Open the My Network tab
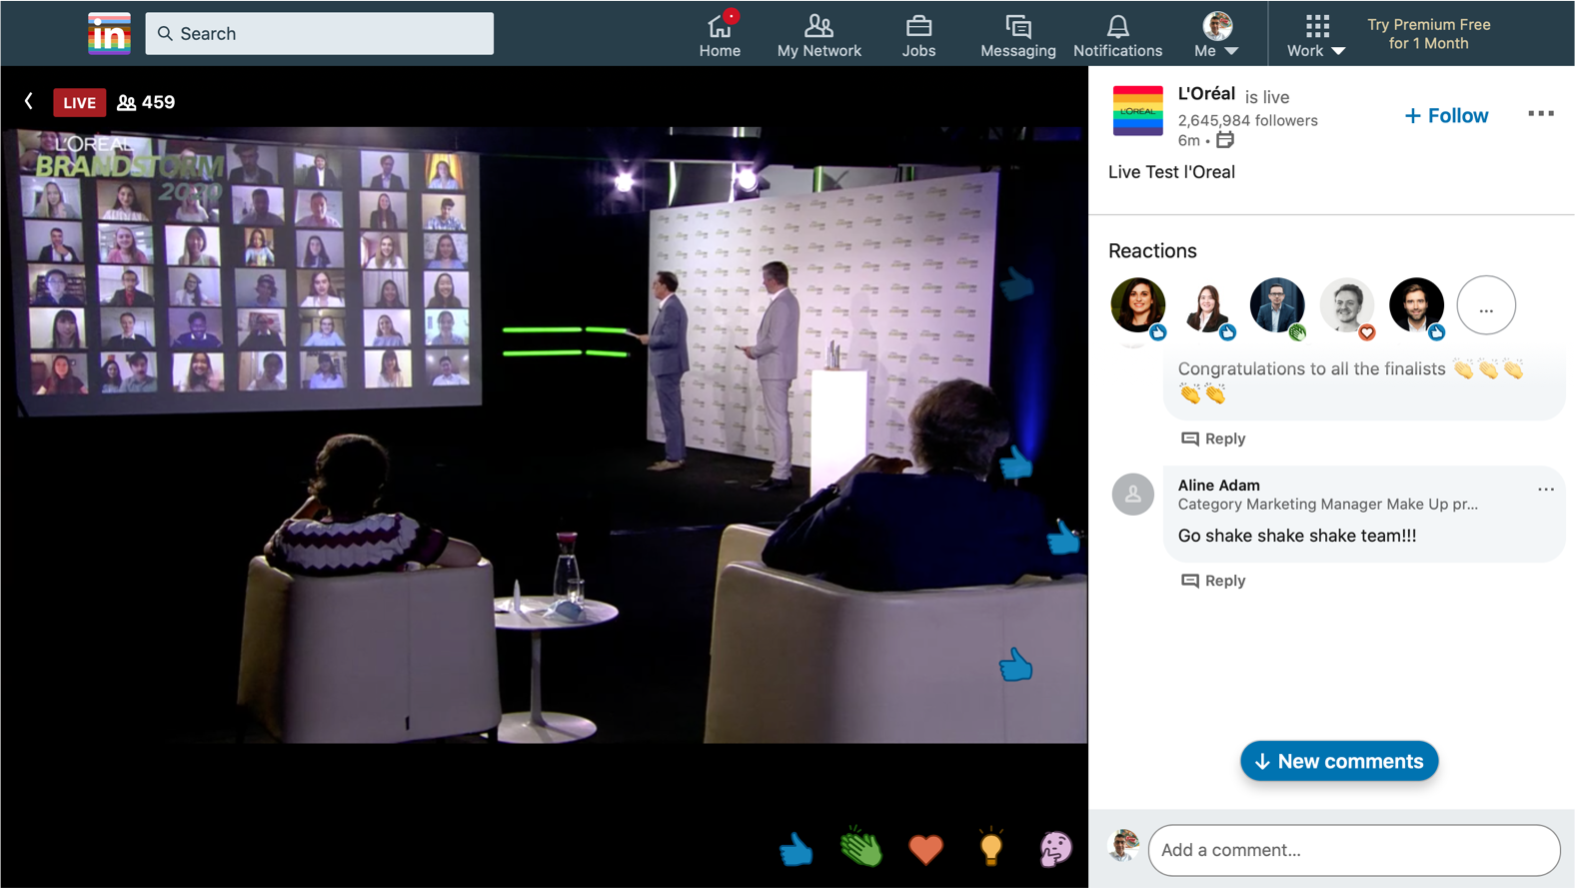The image size is (1575, 889). 819,35
